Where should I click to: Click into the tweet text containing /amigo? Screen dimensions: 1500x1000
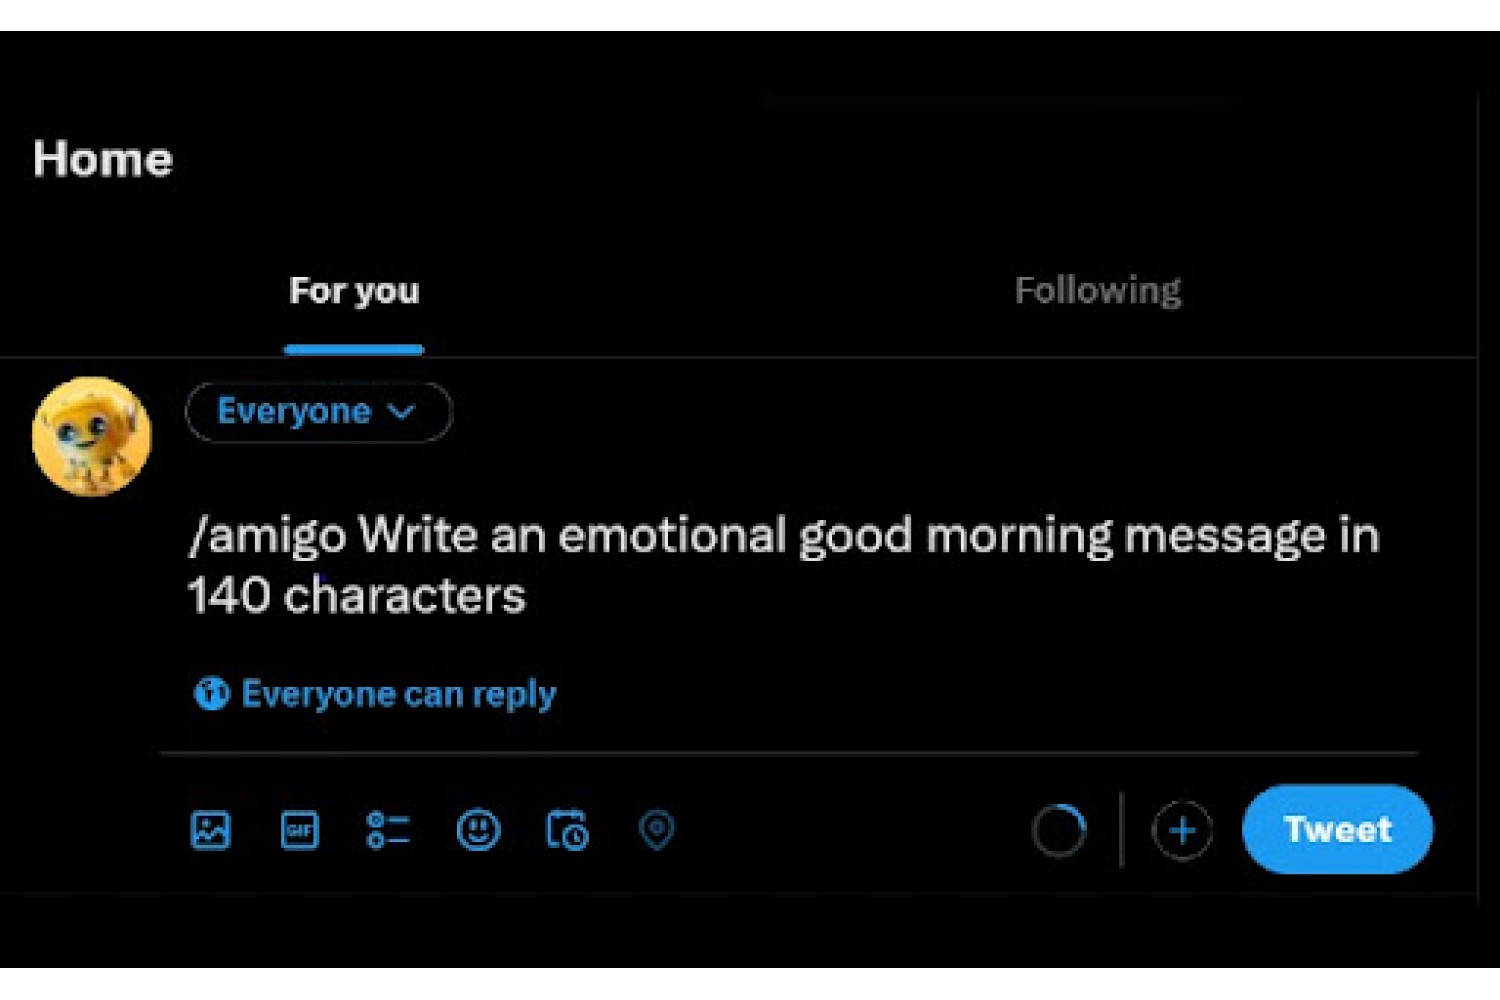pos(784,565)
